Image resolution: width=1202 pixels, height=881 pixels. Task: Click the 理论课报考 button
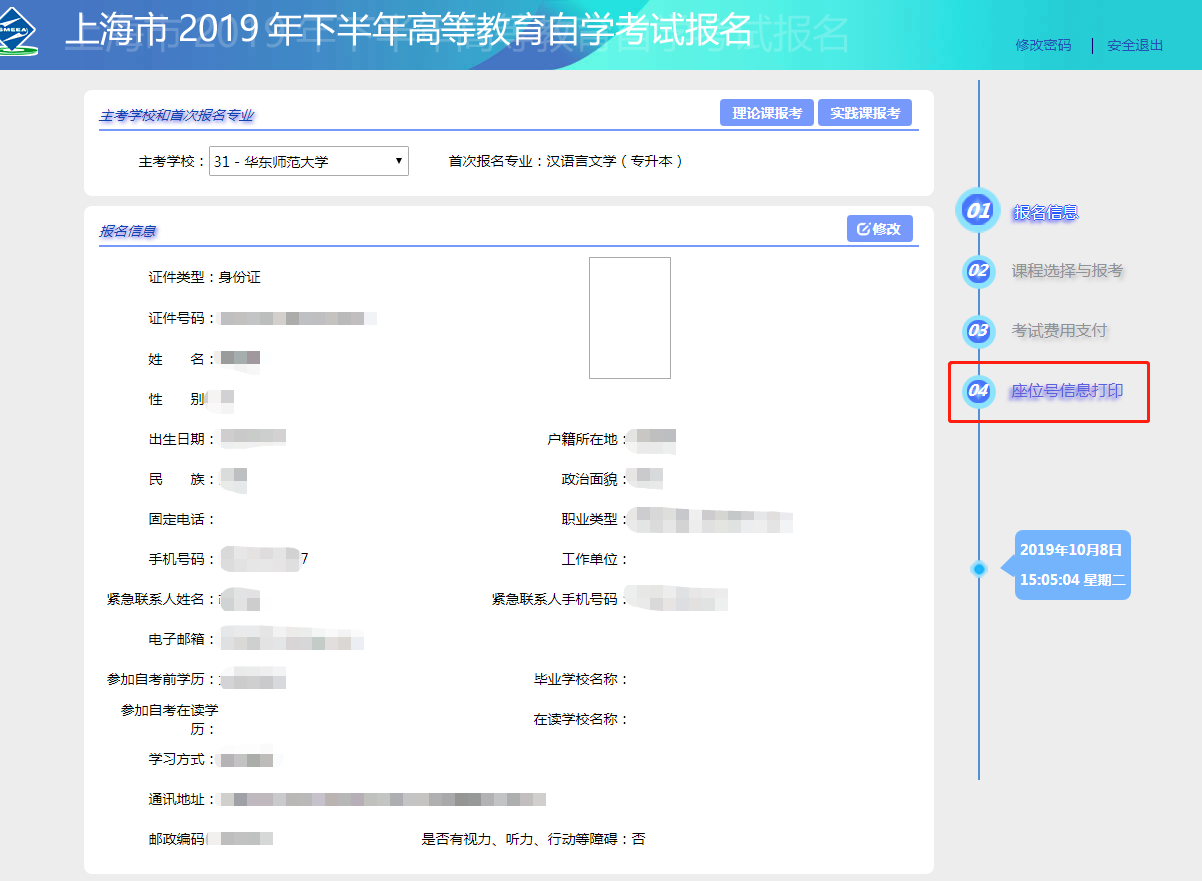pos(766,112)
